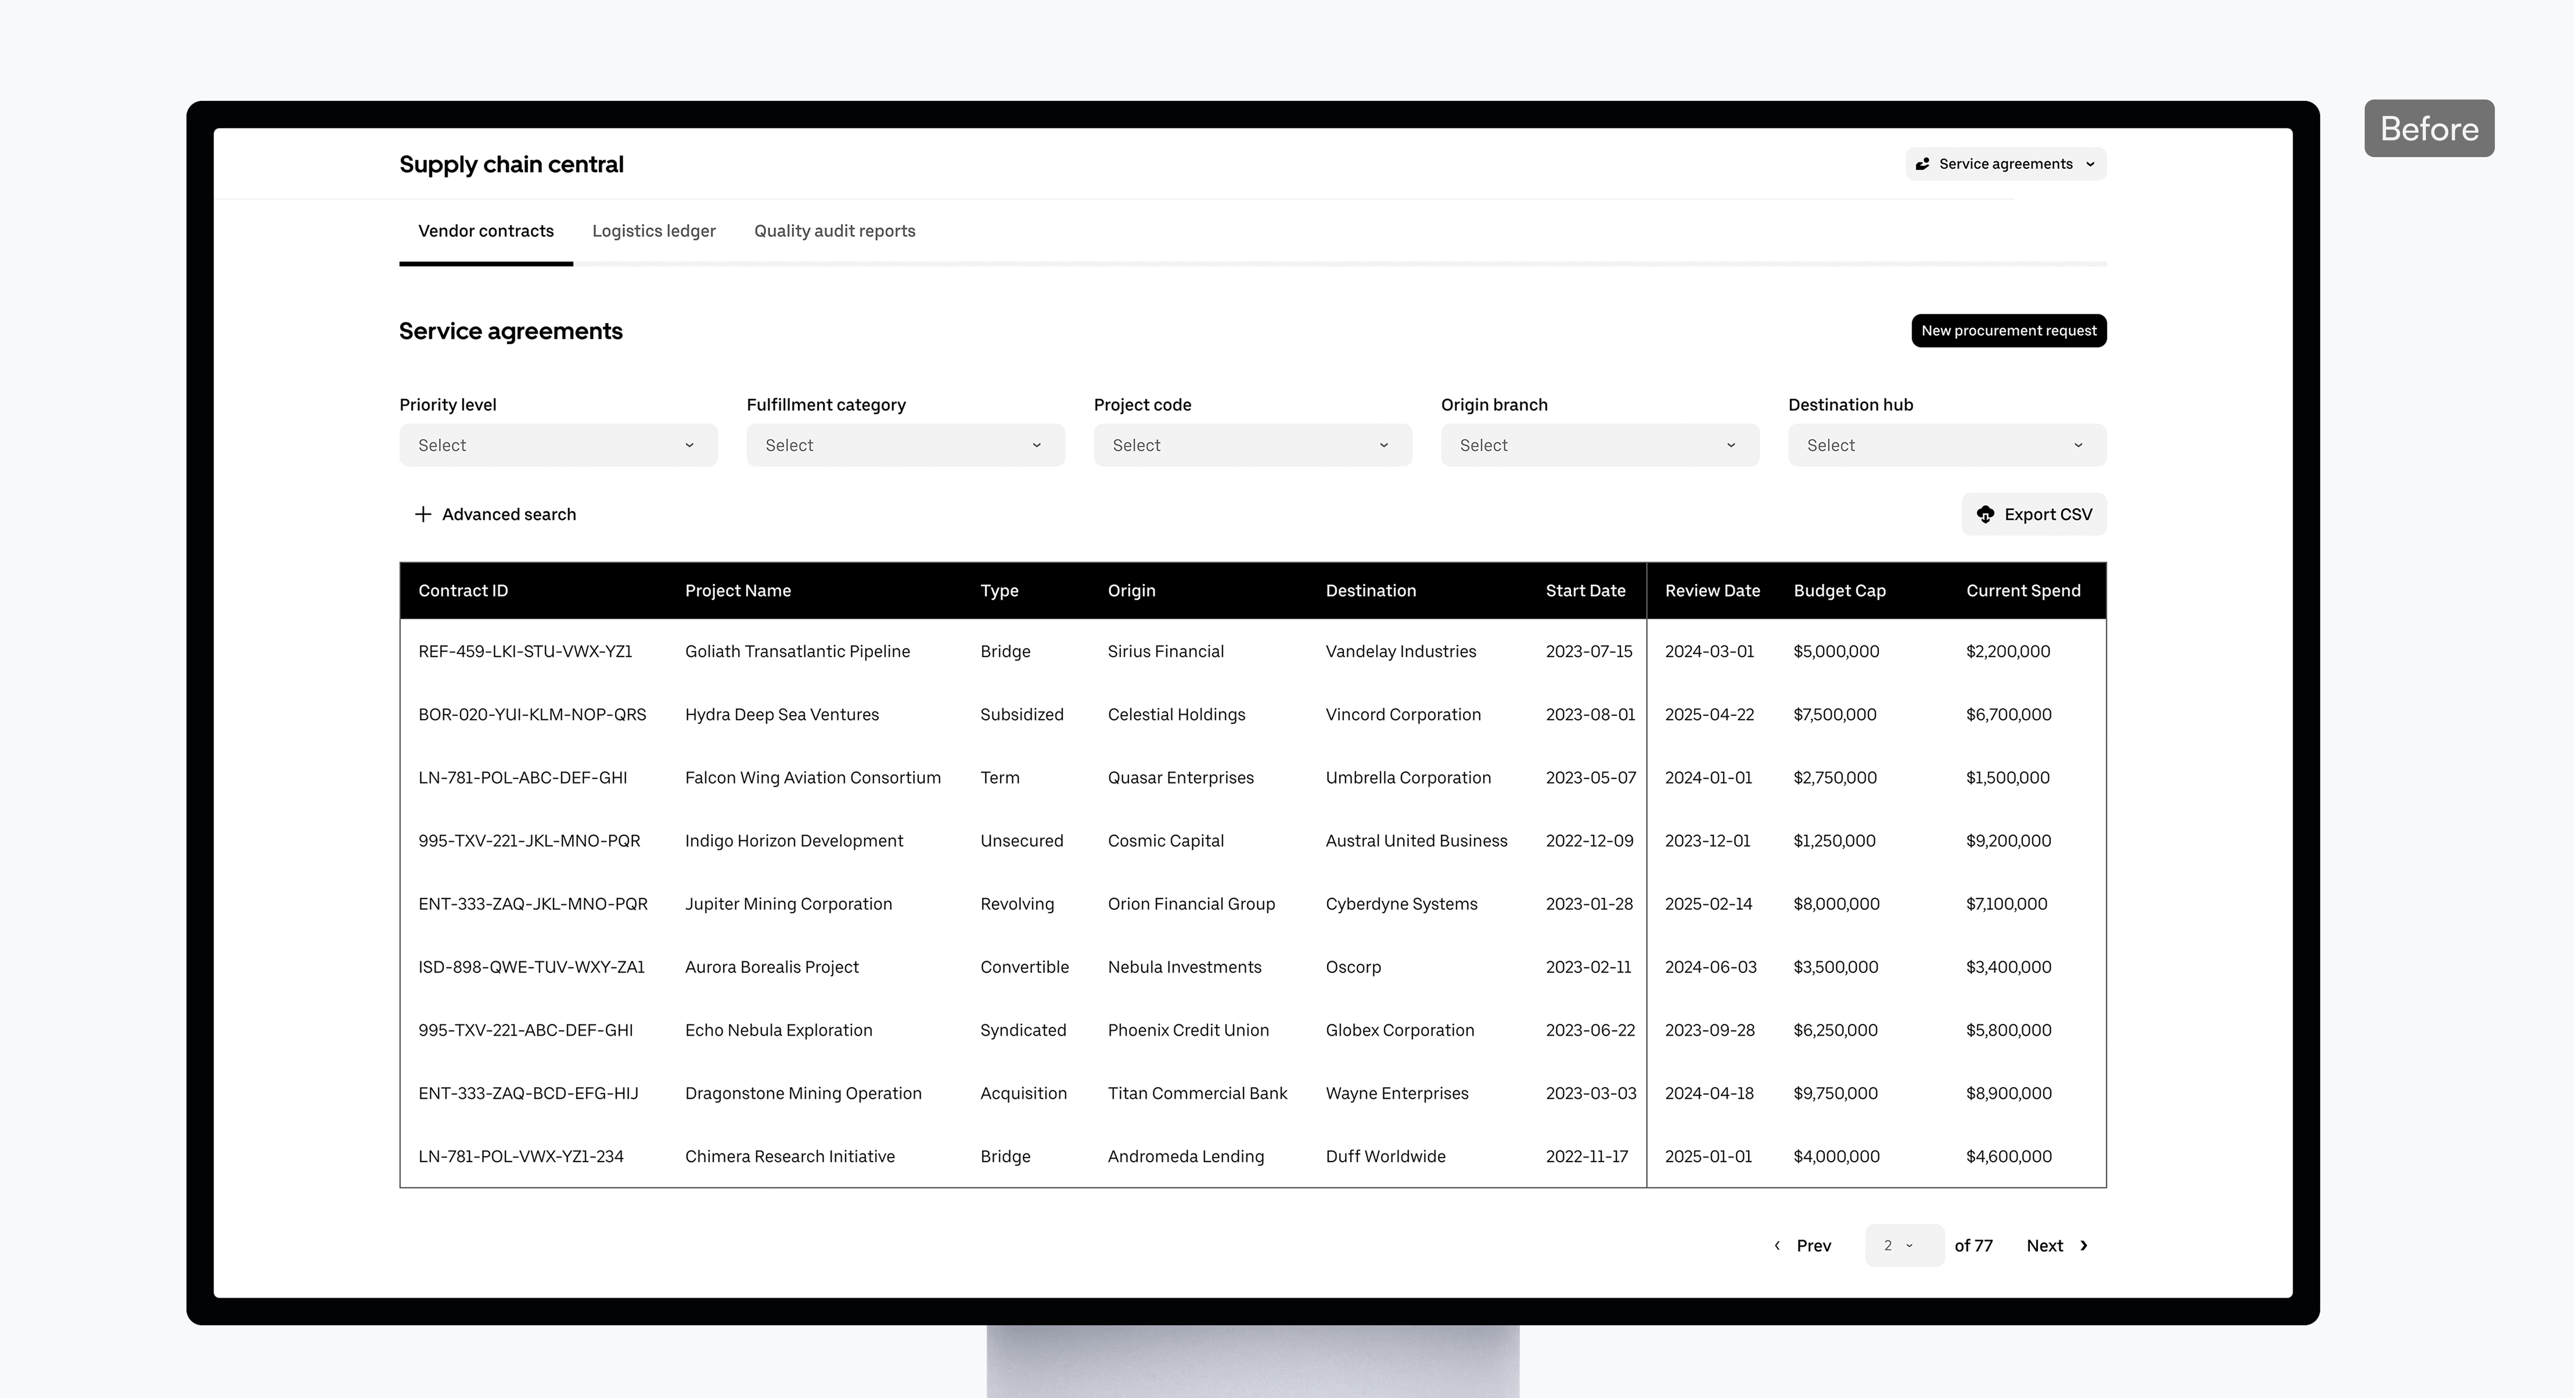2576x1398 pixels.
Task: Click the Export CSV button
Action: pos(2034,514)
